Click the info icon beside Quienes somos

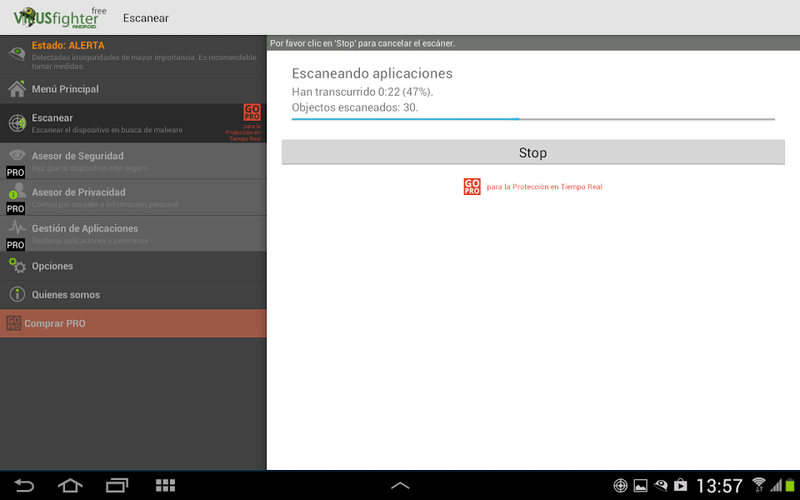pyautogui.click(x=17, y=294)
